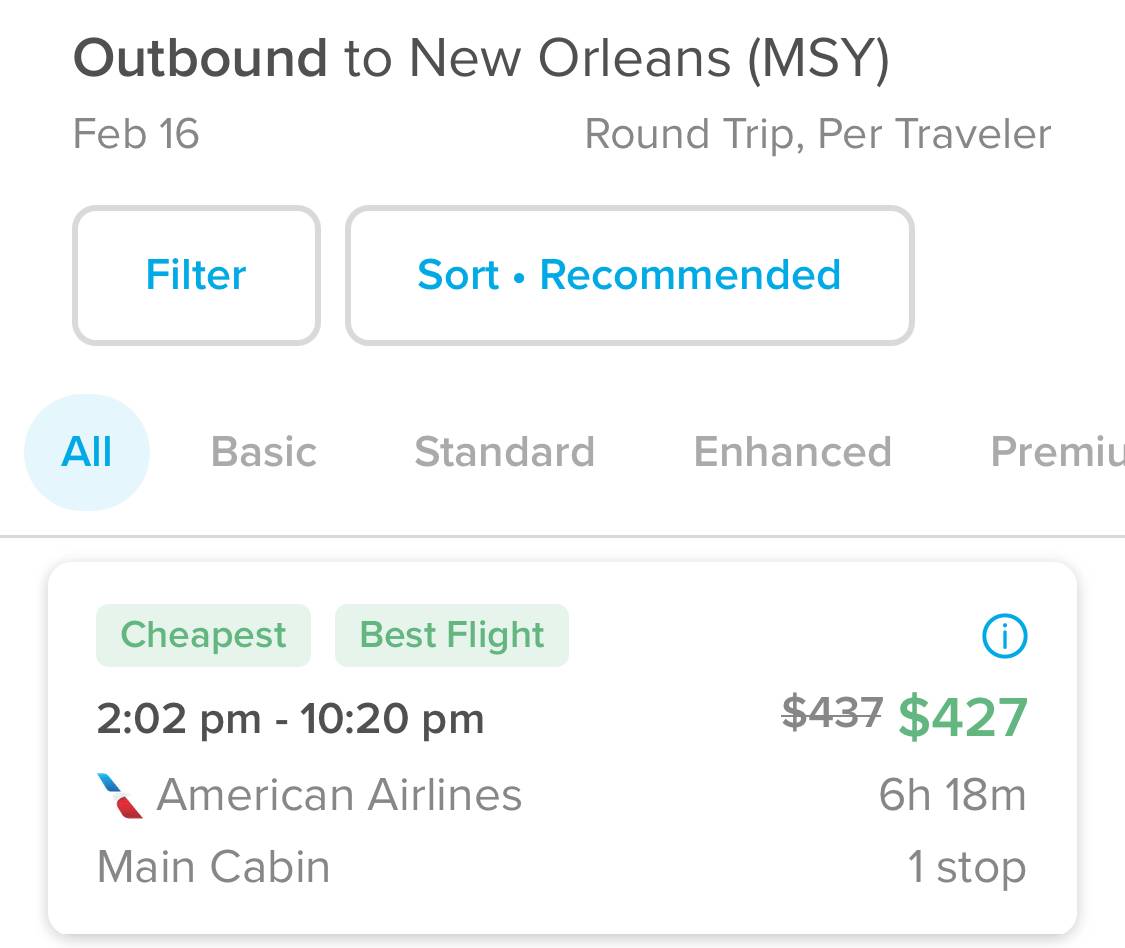Image resolution: width=1125 pixels, height=948 pixels.
Task: Tap the info circle on the flight card
Action: 1004,635
